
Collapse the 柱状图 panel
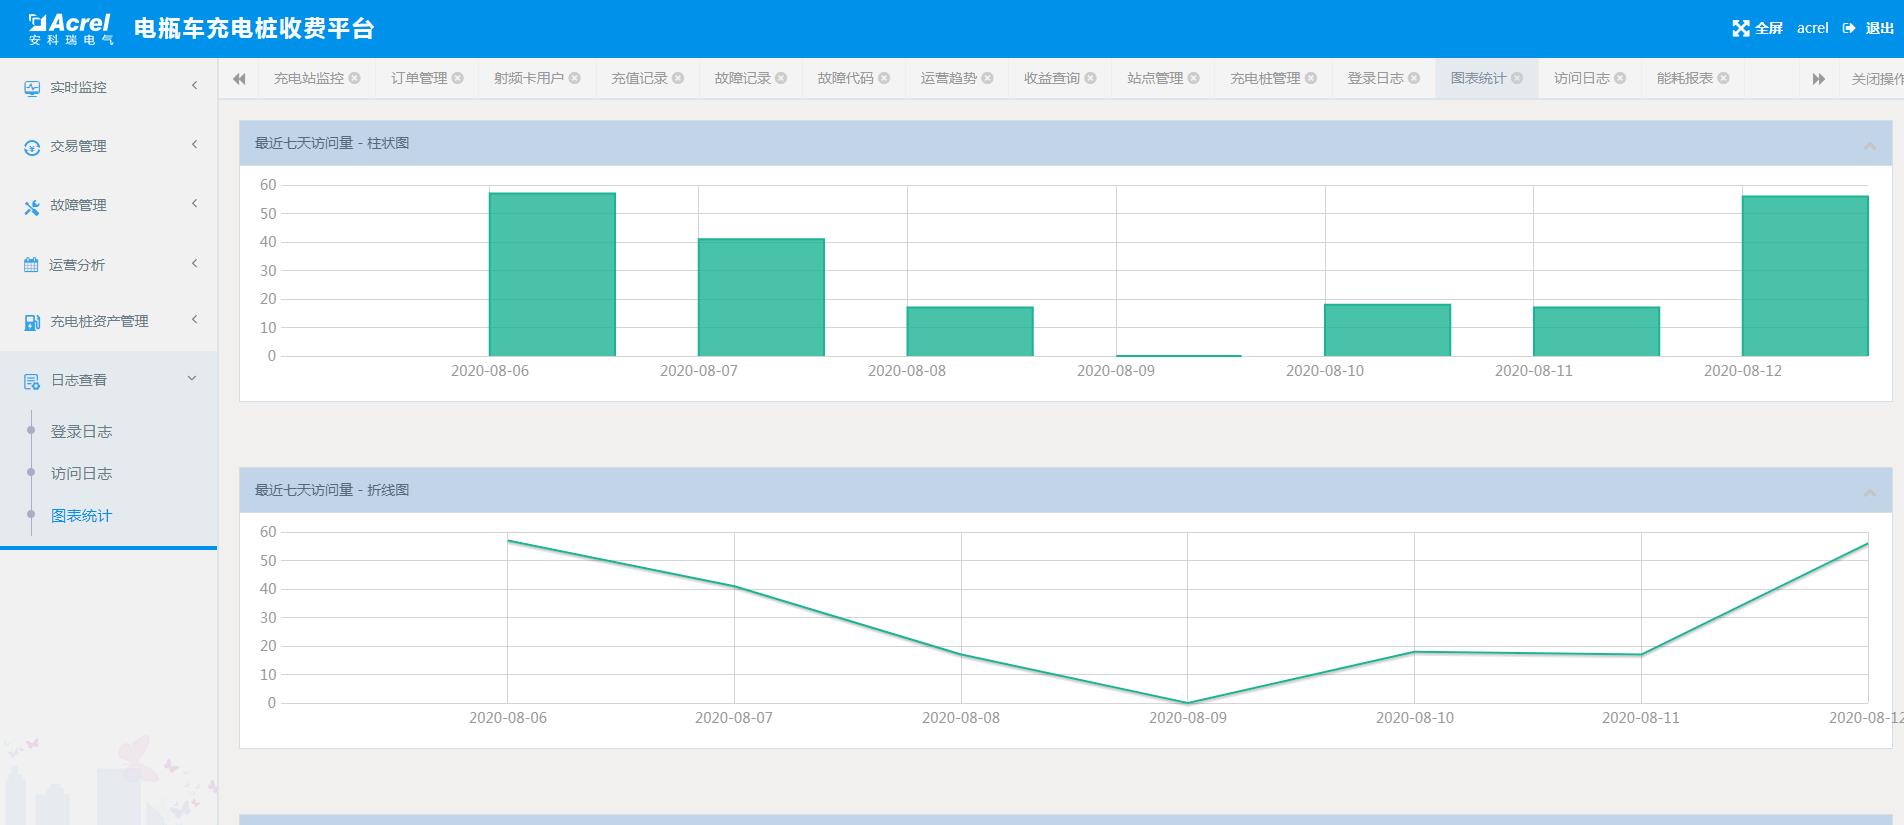click(1869, 146)
